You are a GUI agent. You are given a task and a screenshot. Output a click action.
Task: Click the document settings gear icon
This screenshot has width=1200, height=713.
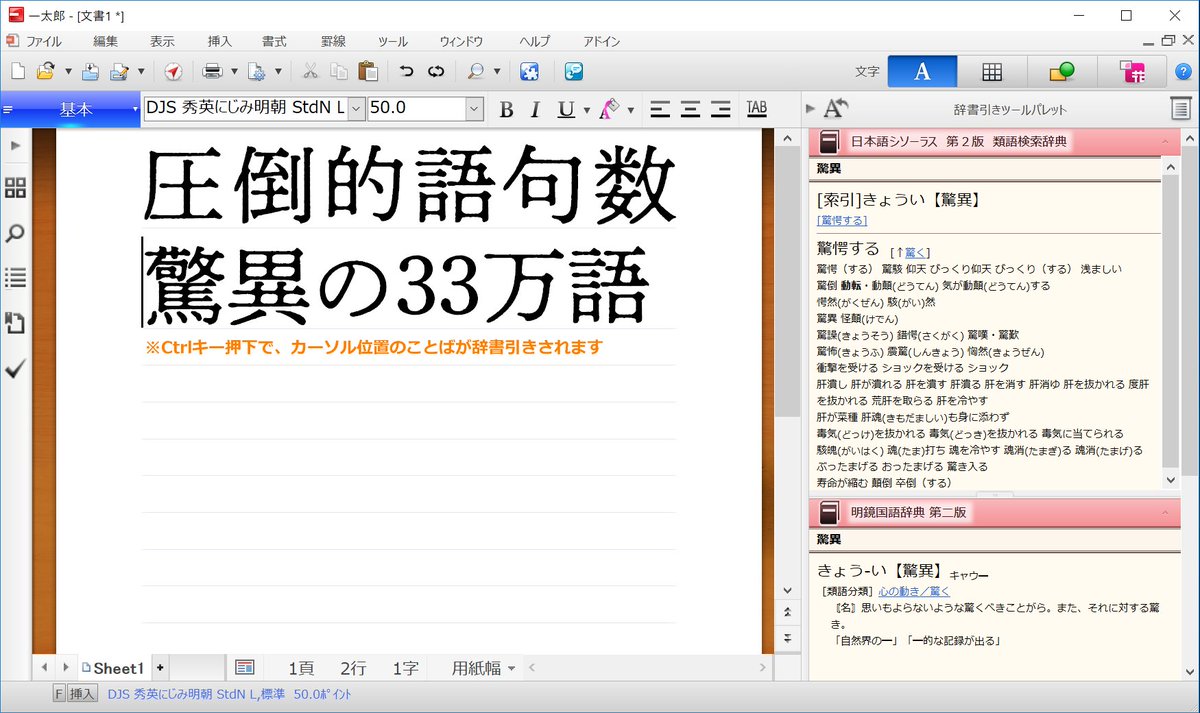click(256, 71)
